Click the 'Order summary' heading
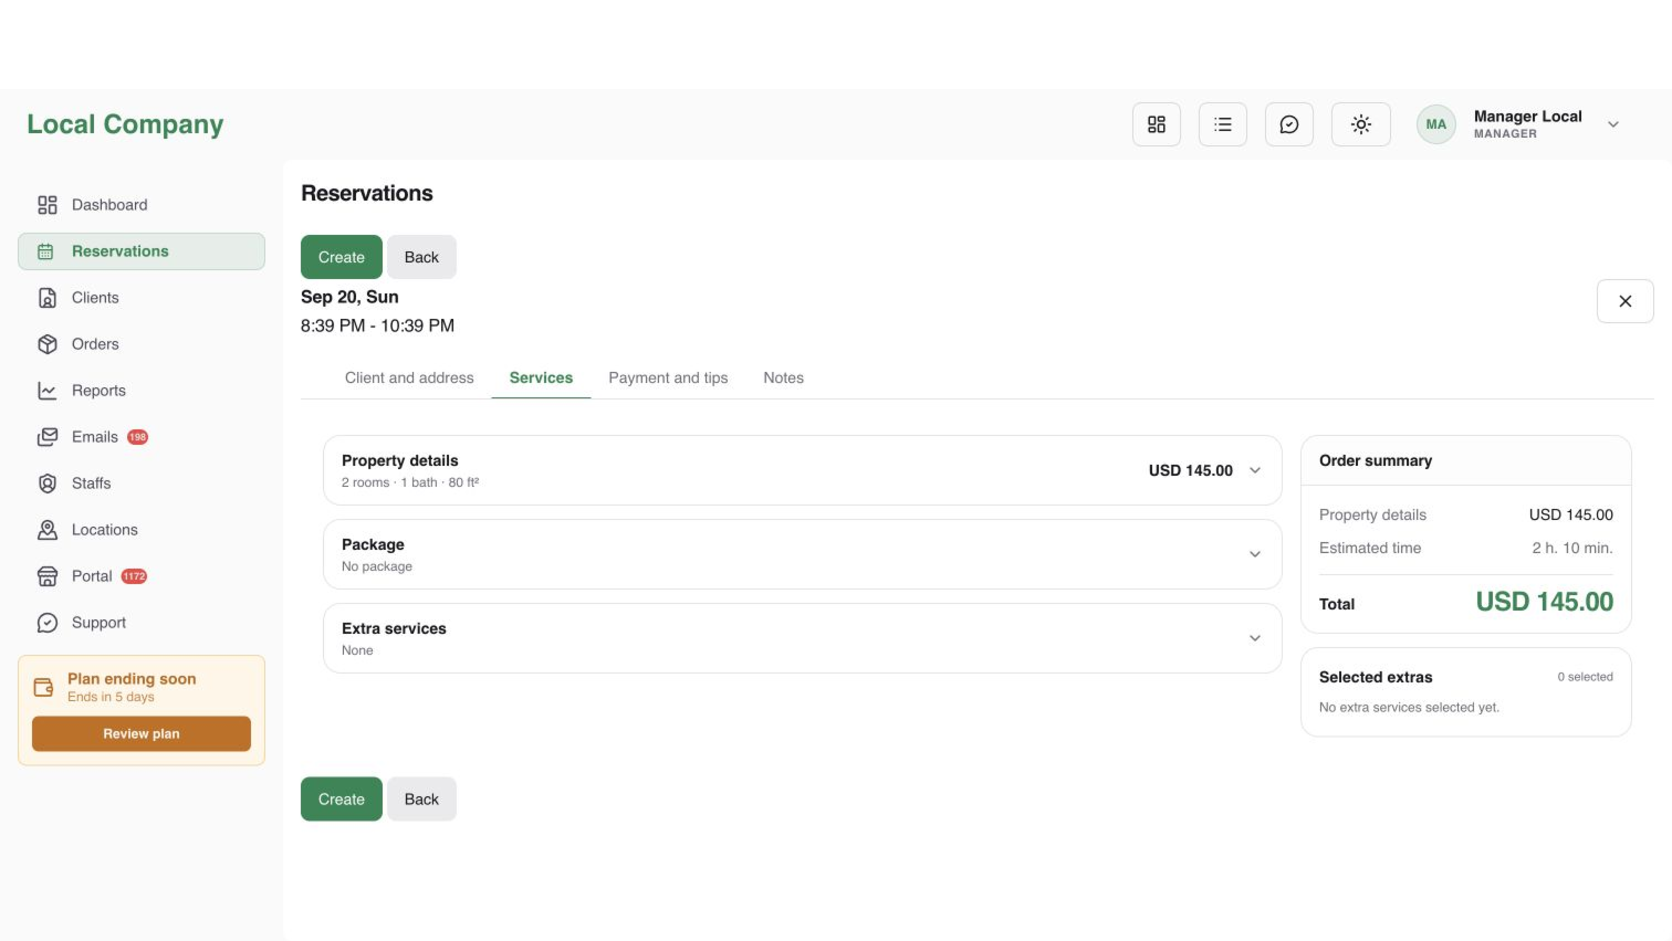The width and height of the screenshot is (1672, 941). (1375, 461)
